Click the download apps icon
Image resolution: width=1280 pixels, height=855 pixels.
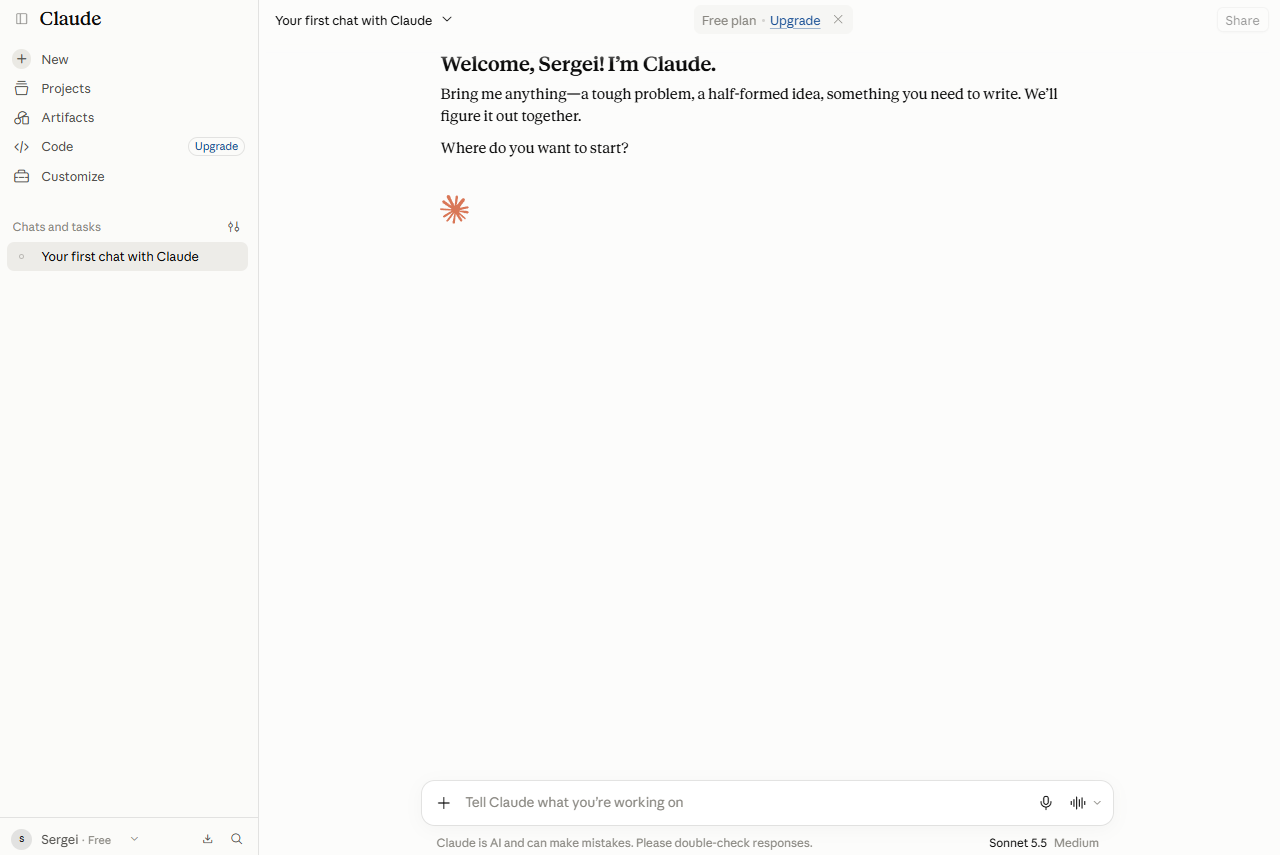208,839
